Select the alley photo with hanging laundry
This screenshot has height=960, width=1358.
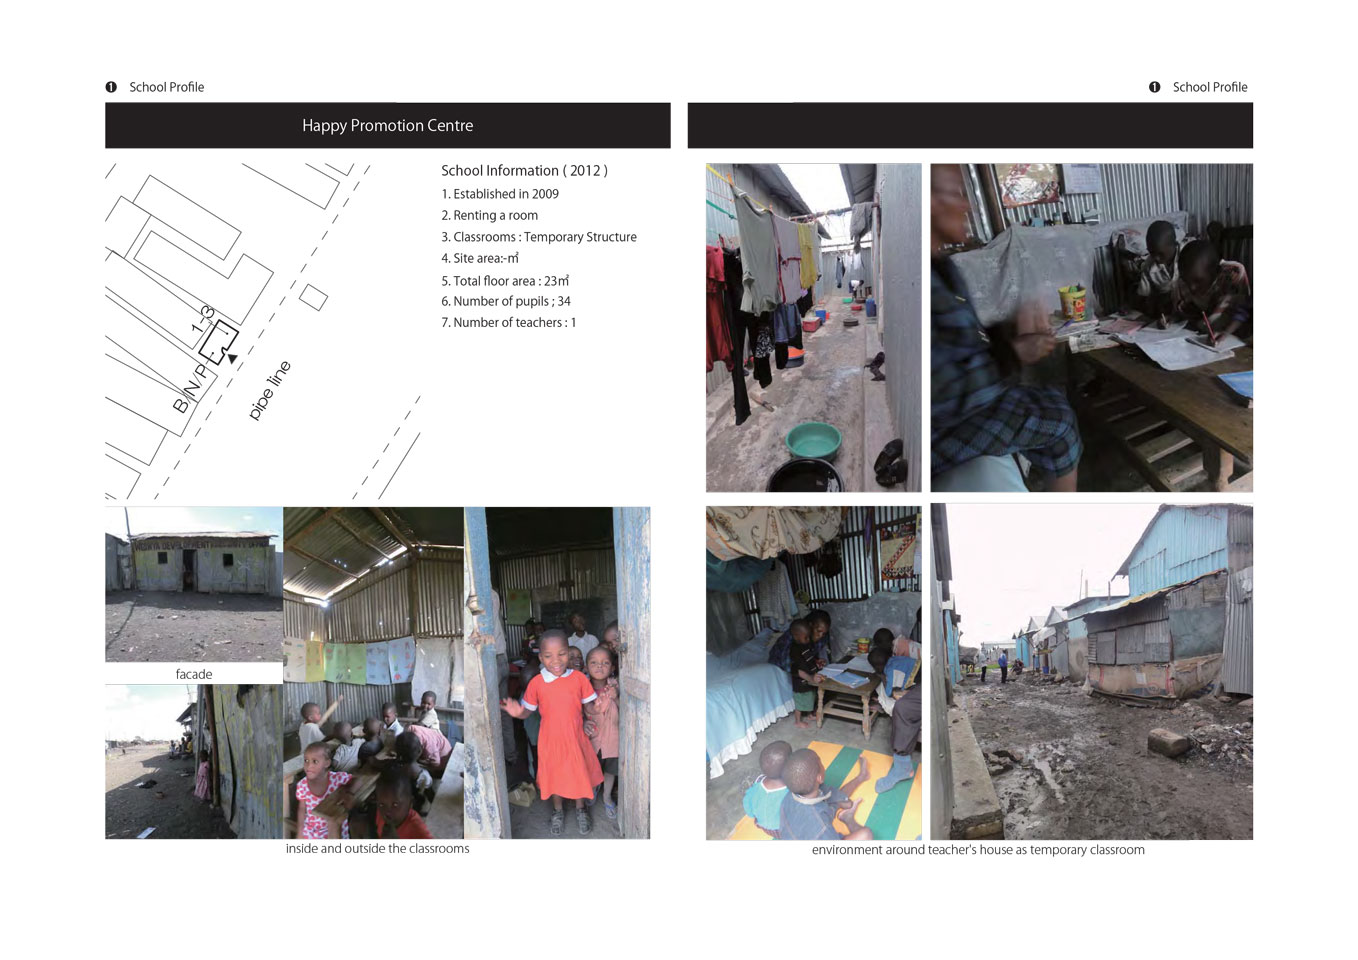click(813, 327)
